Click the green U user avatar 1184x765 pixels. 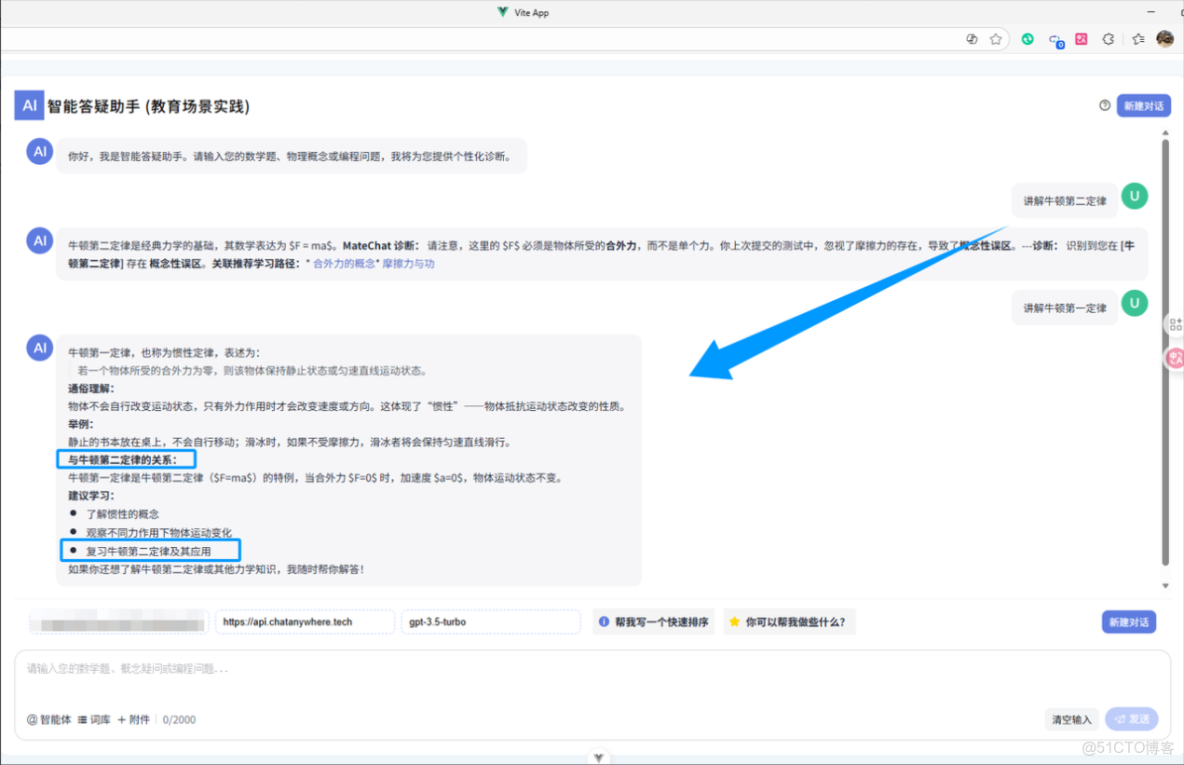coord(1135,197)
